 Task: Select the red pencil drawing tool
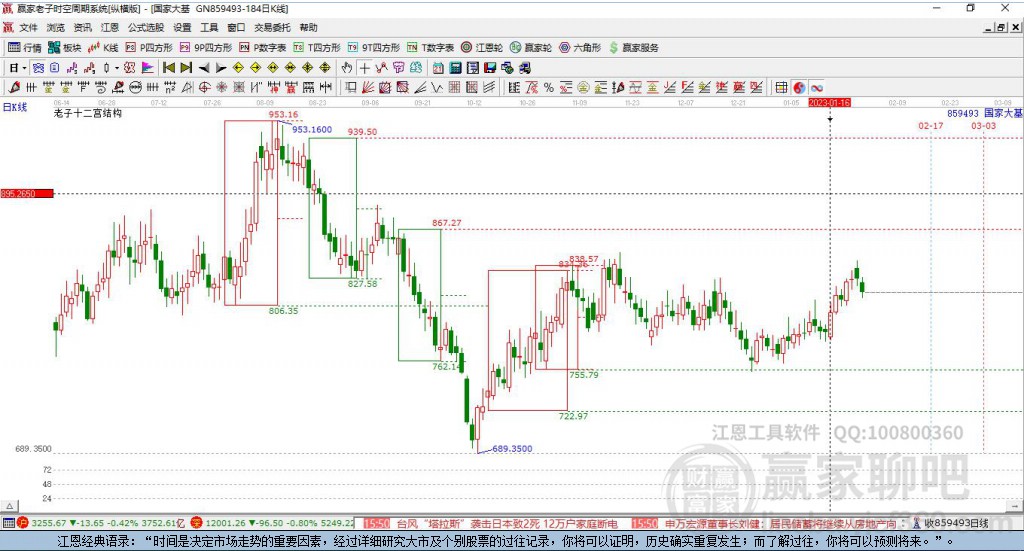(x=14, y=87)
